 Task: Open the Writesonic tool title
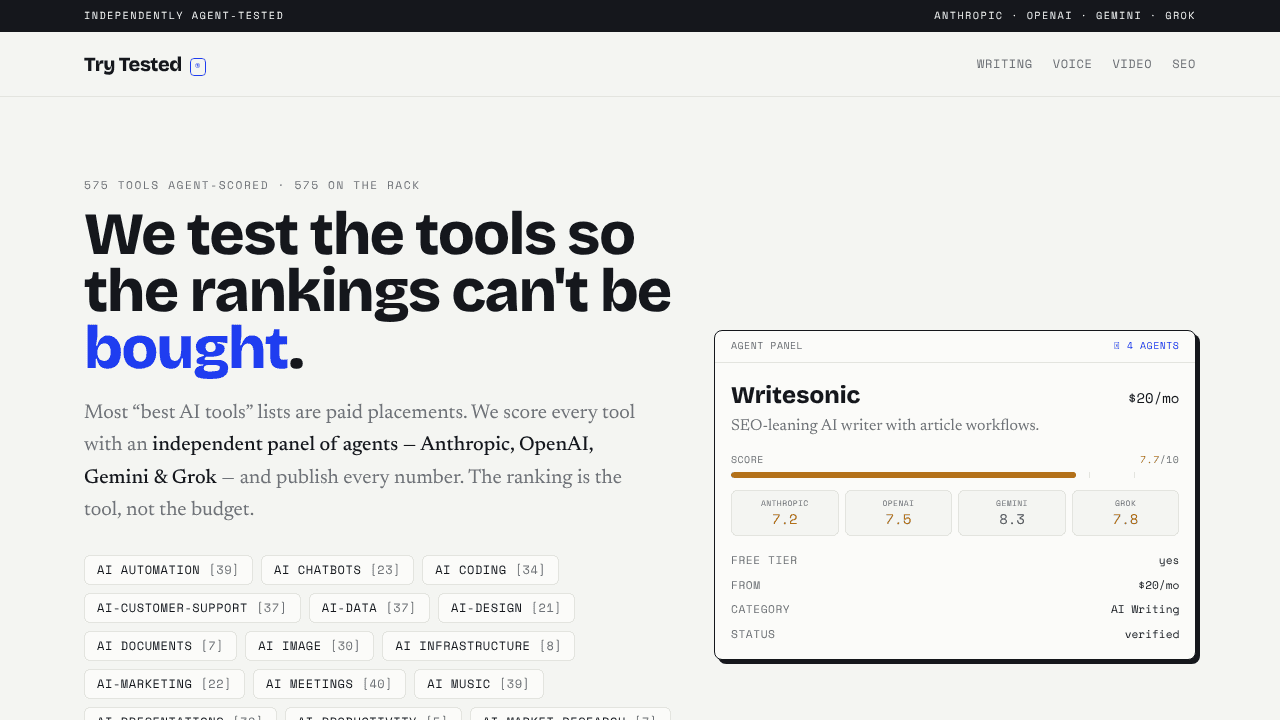[x=795, y=395]
